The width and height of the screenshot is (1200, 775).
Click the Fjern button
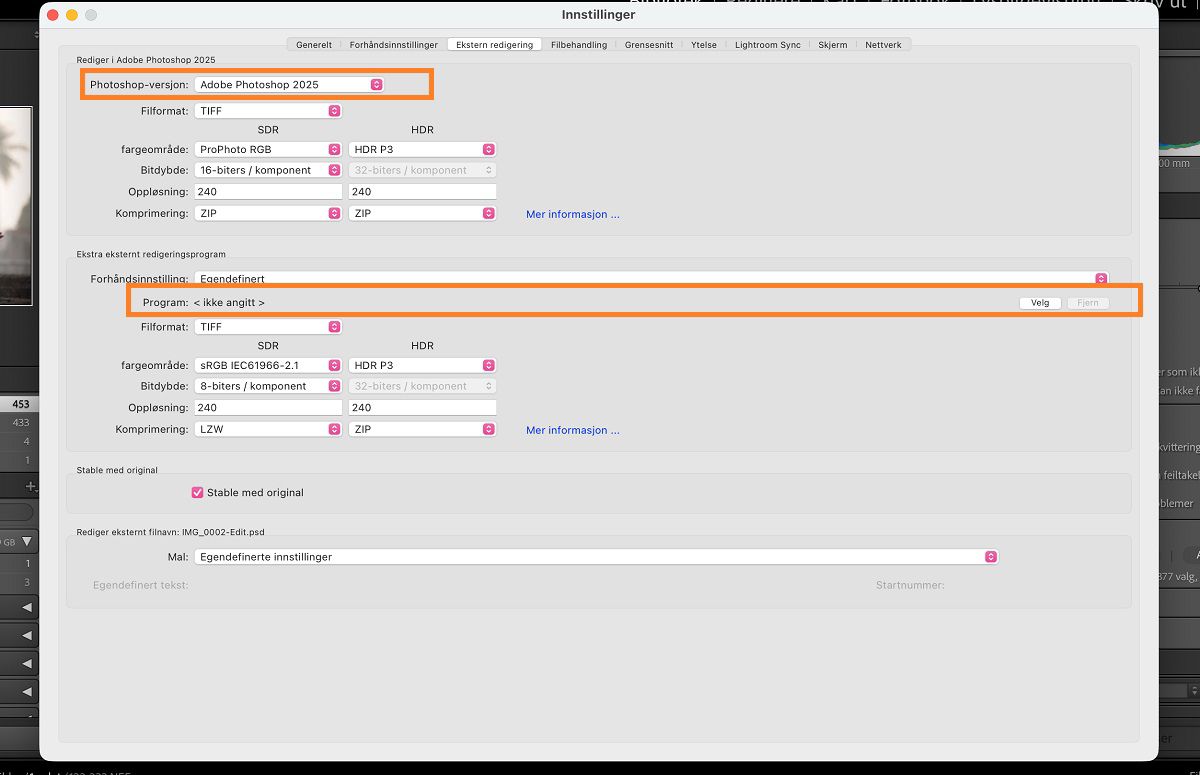[1088, 302]
